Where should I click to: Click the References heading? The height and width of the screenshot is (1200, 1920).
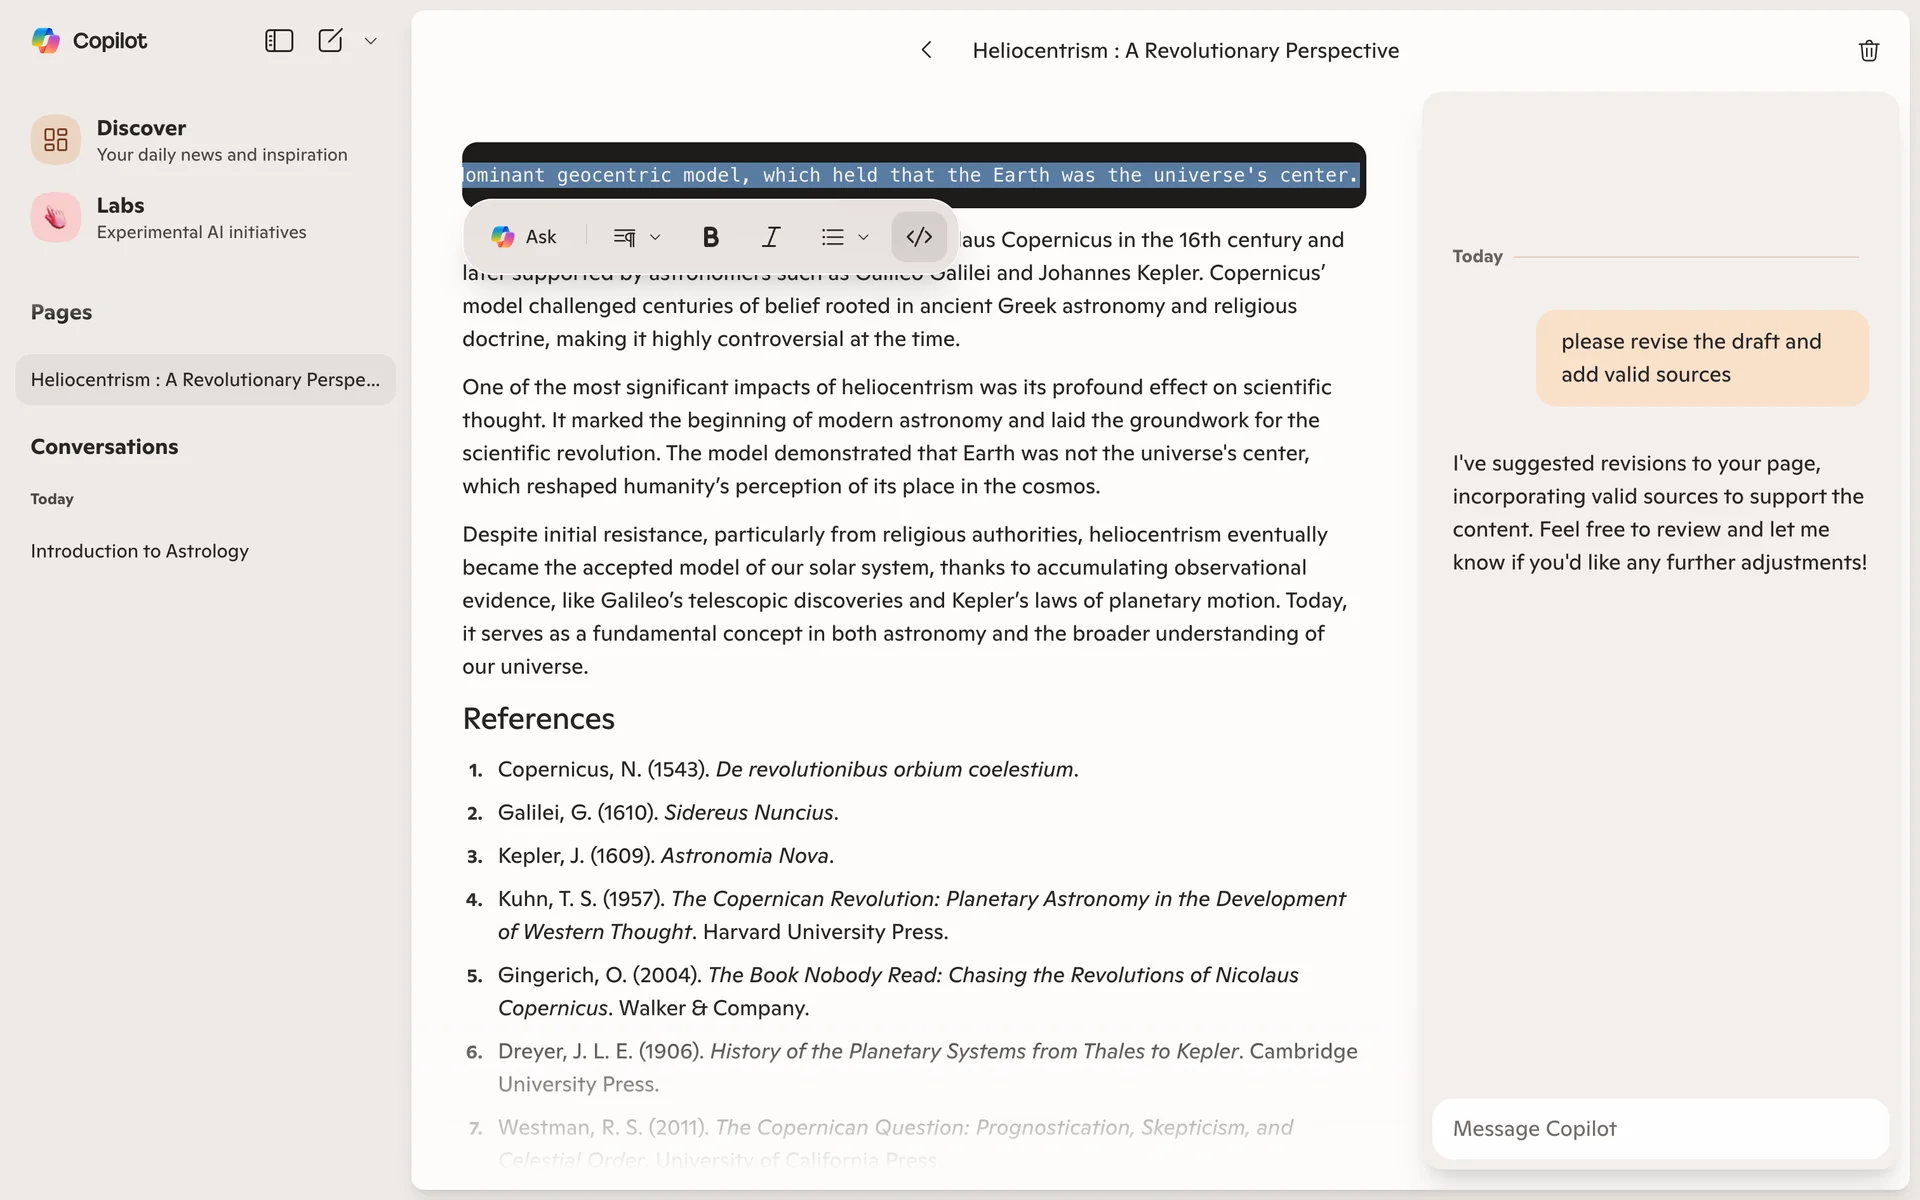tap(538, 719)
